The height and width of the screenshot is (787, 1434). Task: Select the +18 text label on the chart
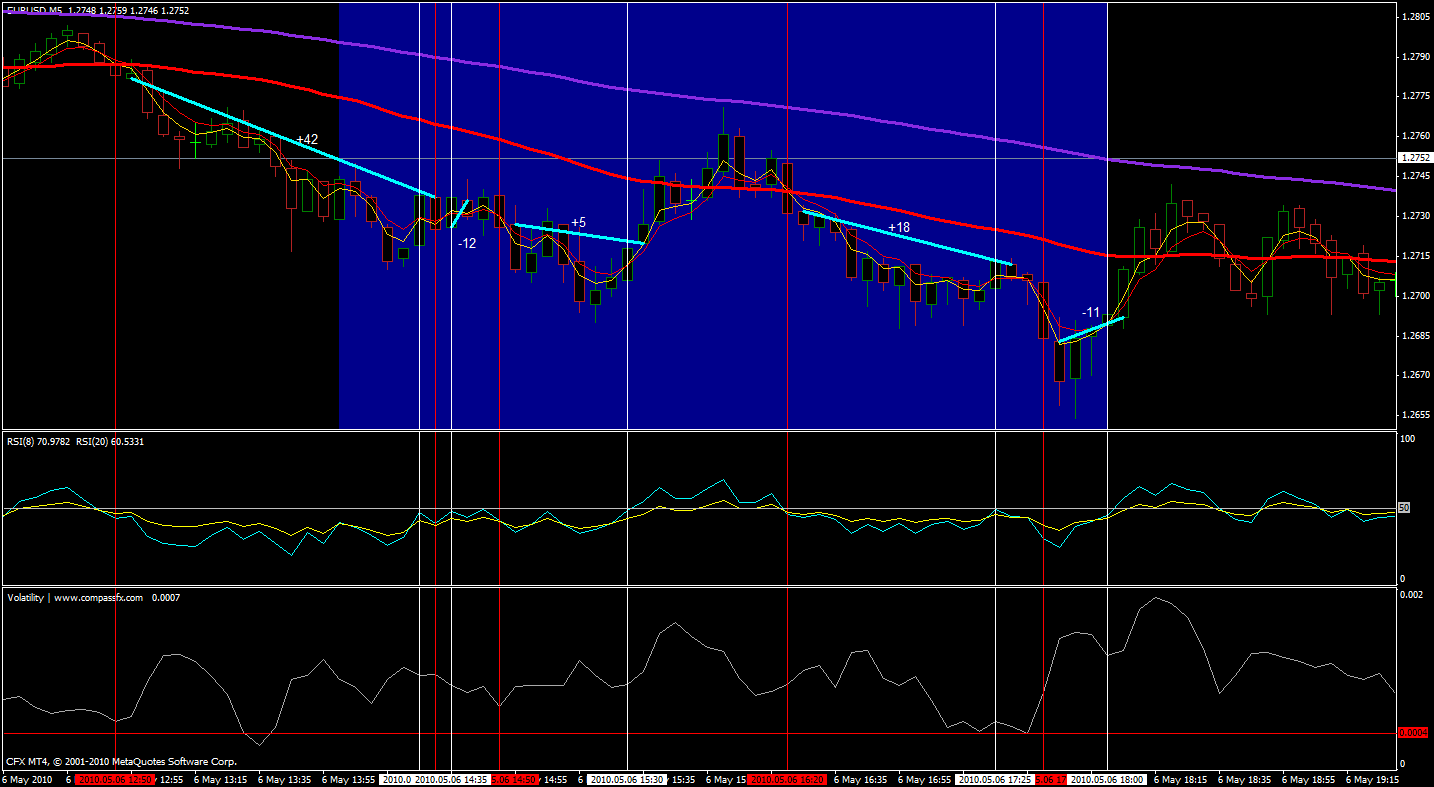[899, 227]
